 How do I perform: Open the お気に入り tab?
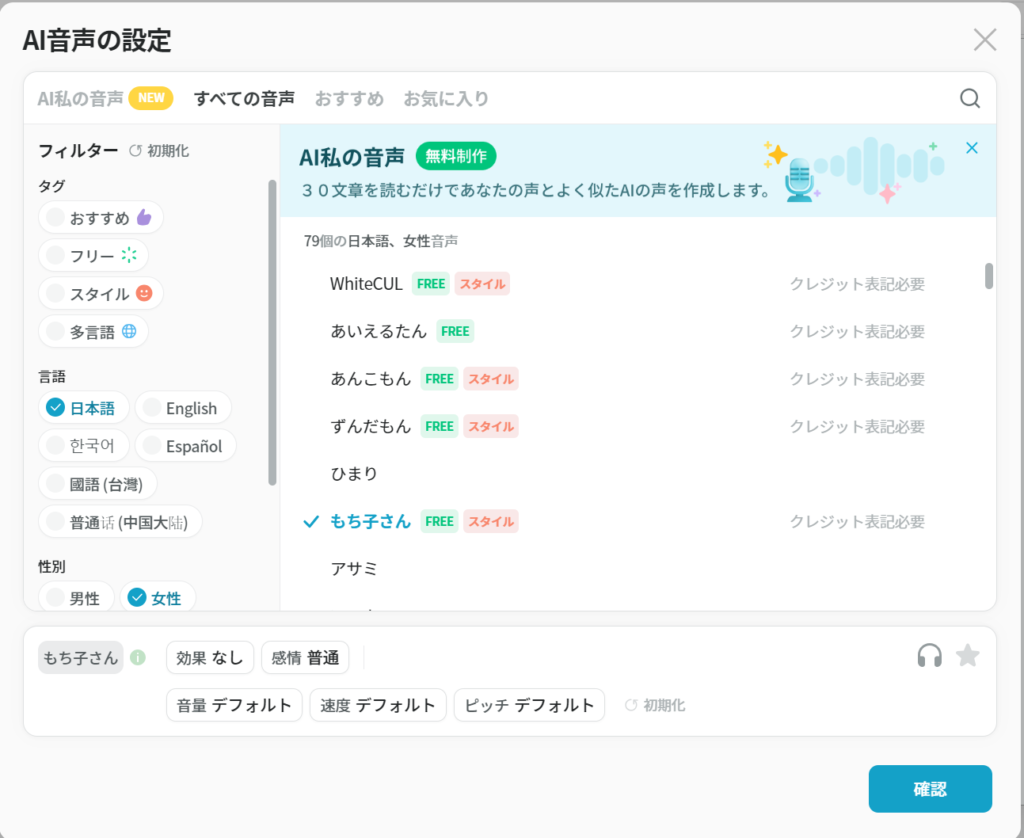click(446, 98)
